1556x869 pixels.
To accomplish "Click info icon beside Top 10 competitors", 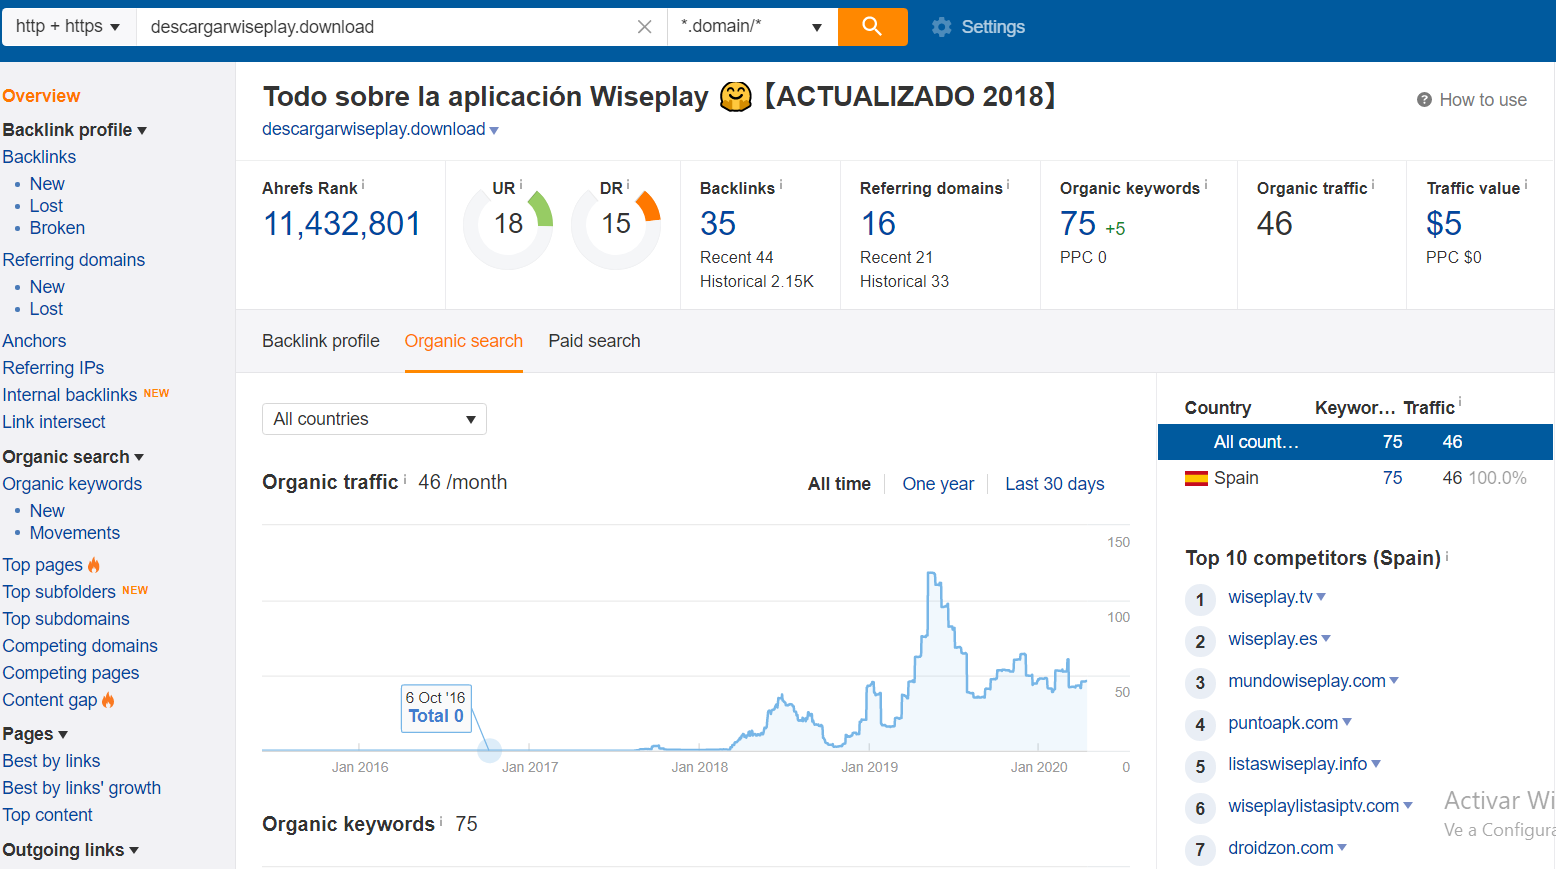I will [1447, 556].
